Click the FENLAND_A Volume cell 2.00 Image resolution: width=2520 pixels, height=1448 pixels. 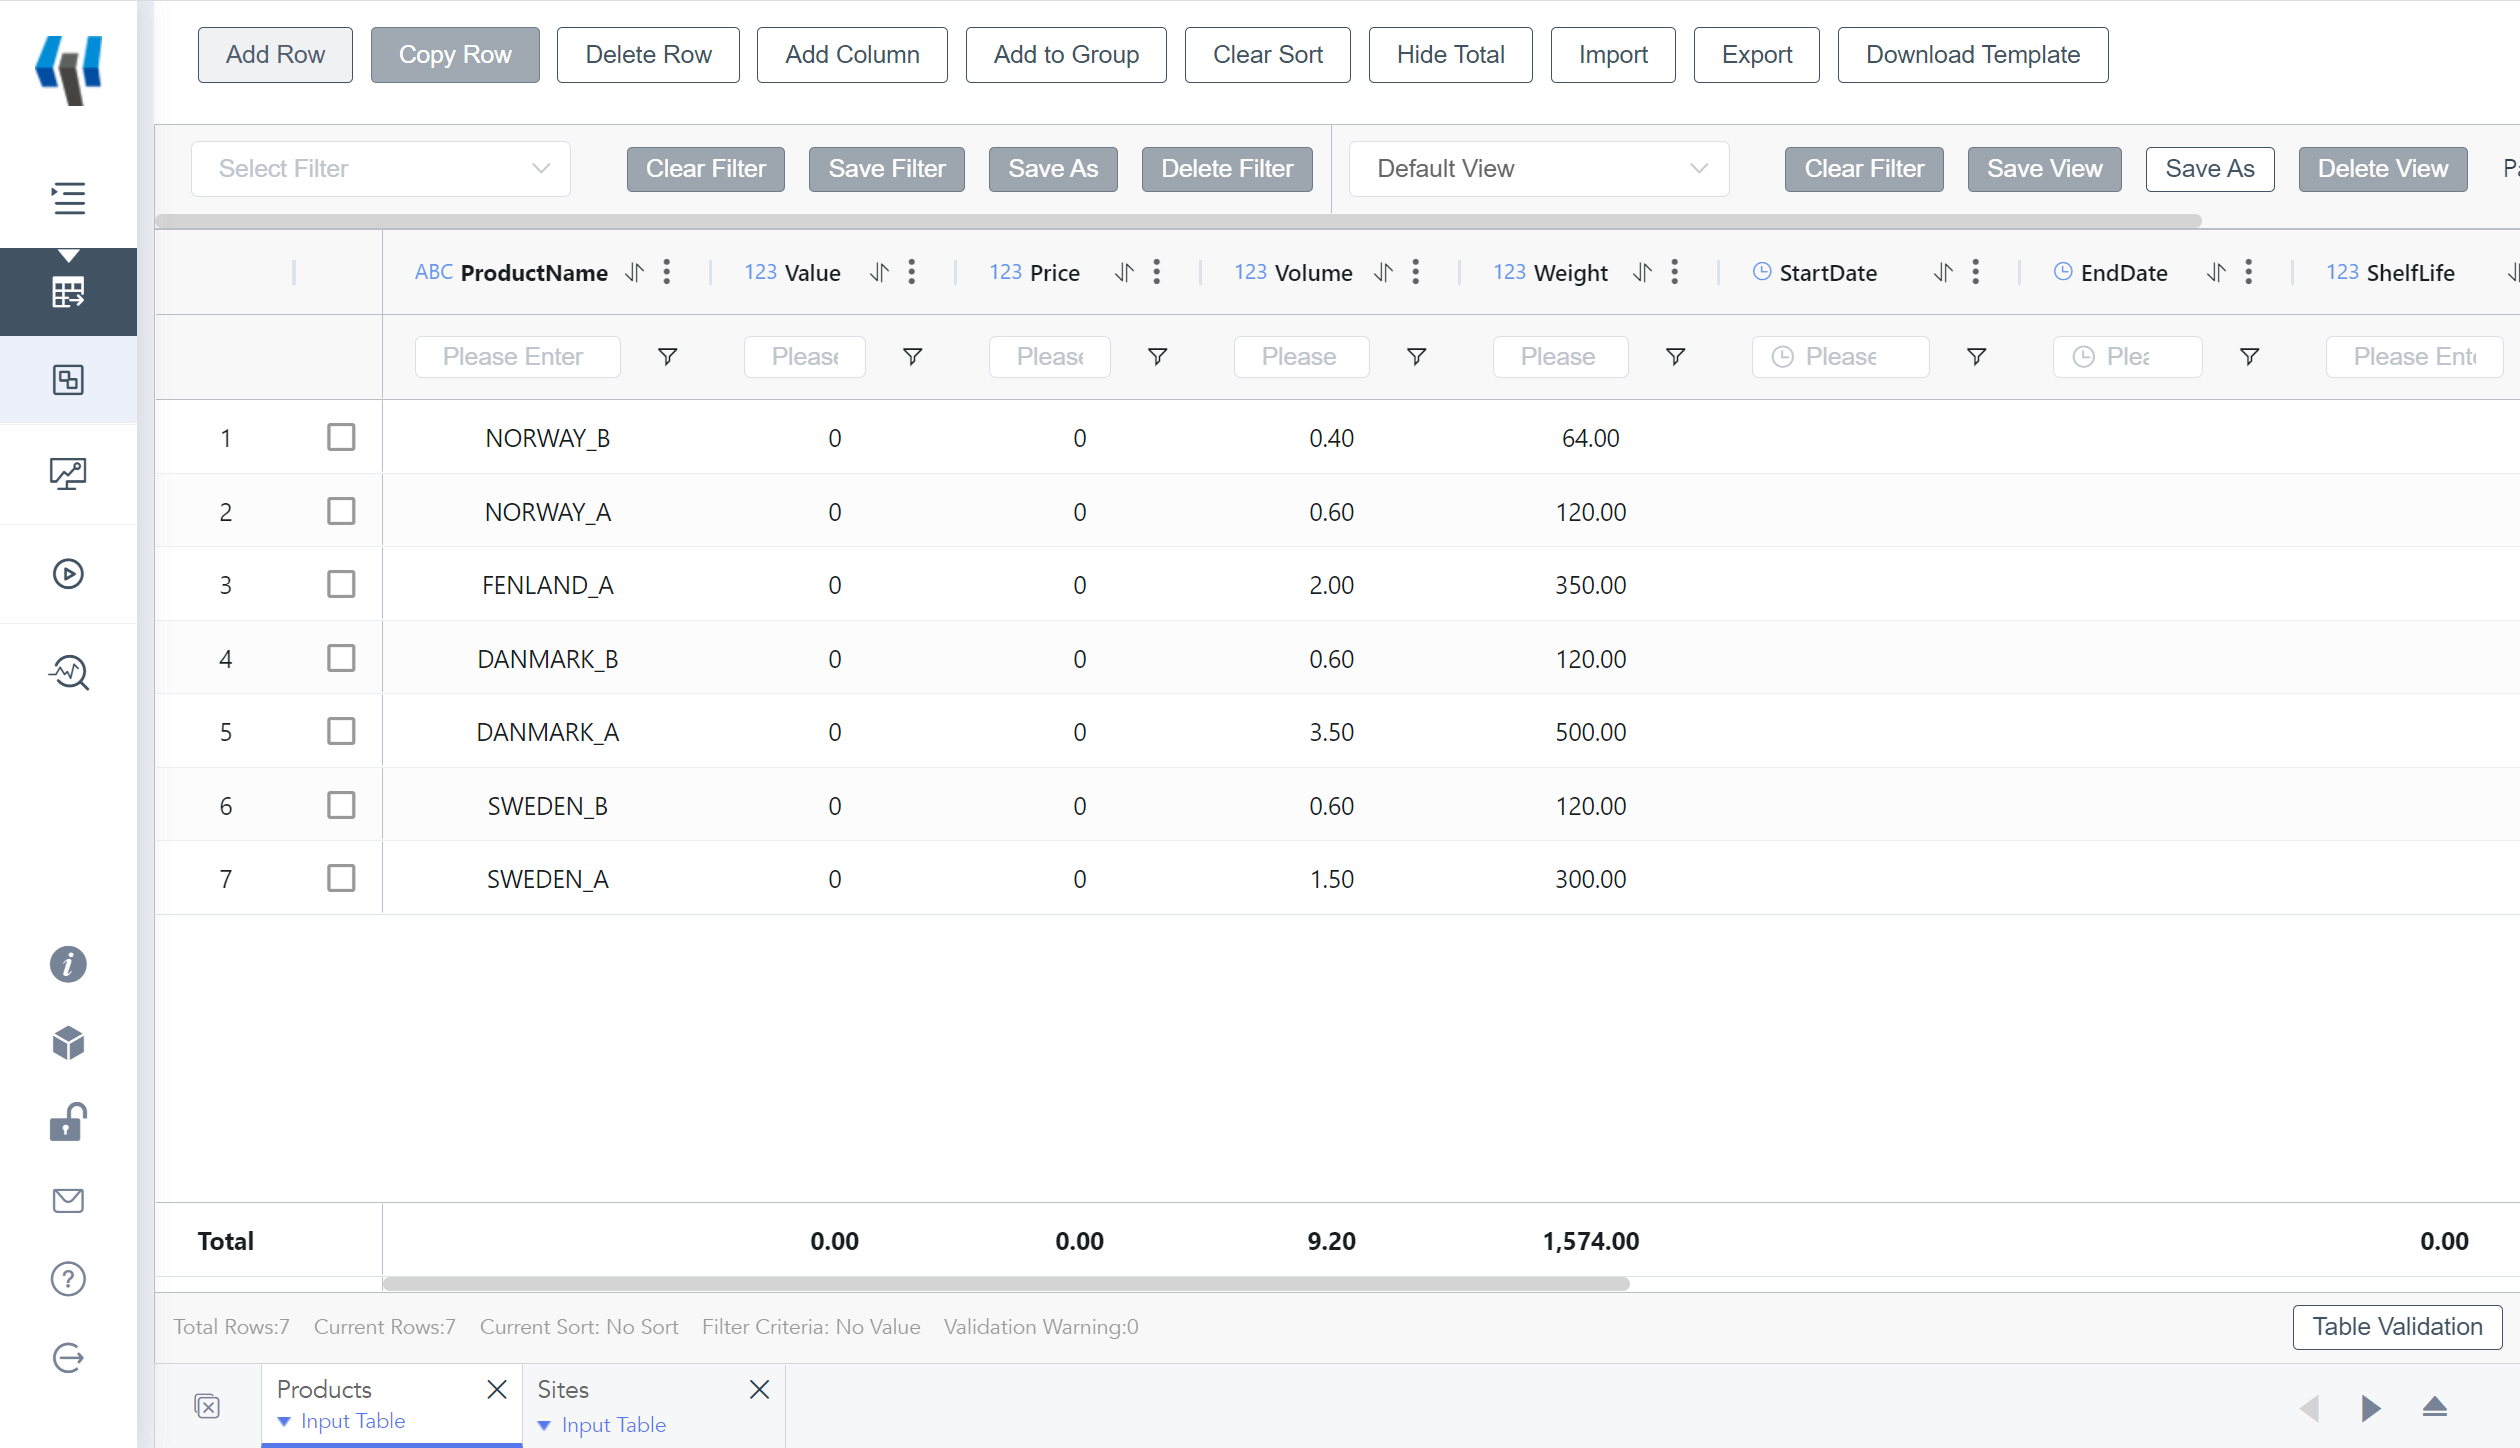(x=1331, y=585)
